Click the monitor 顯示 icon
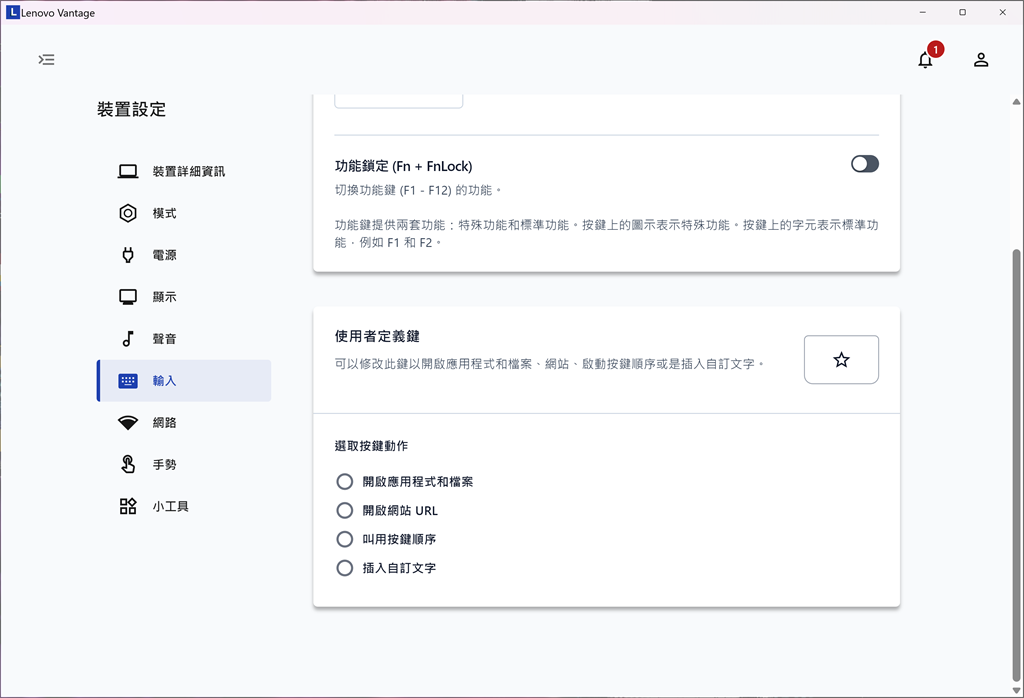Screen dimensions: 1024x698 pos(128,297)
